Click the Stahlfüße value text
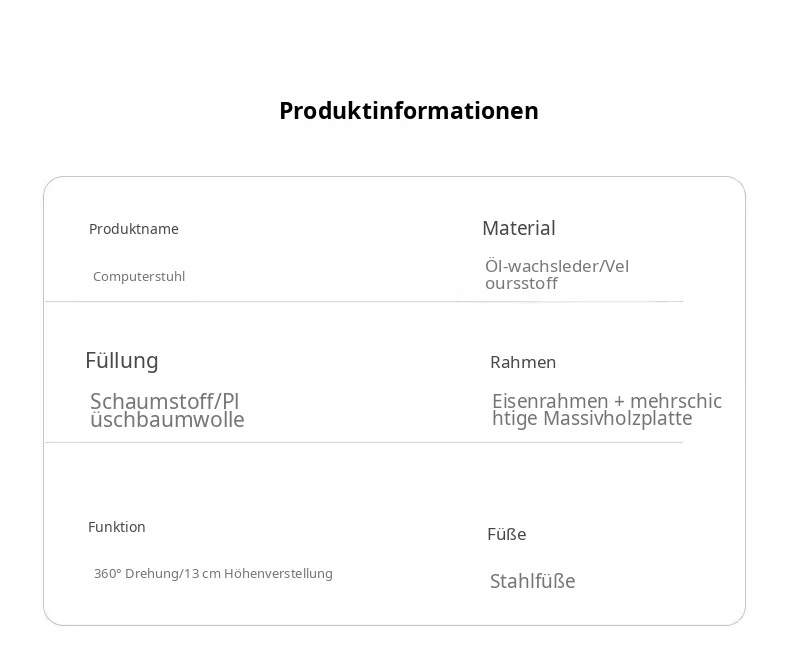The height and width of the screenshot is (672, 790). point(533,581)
